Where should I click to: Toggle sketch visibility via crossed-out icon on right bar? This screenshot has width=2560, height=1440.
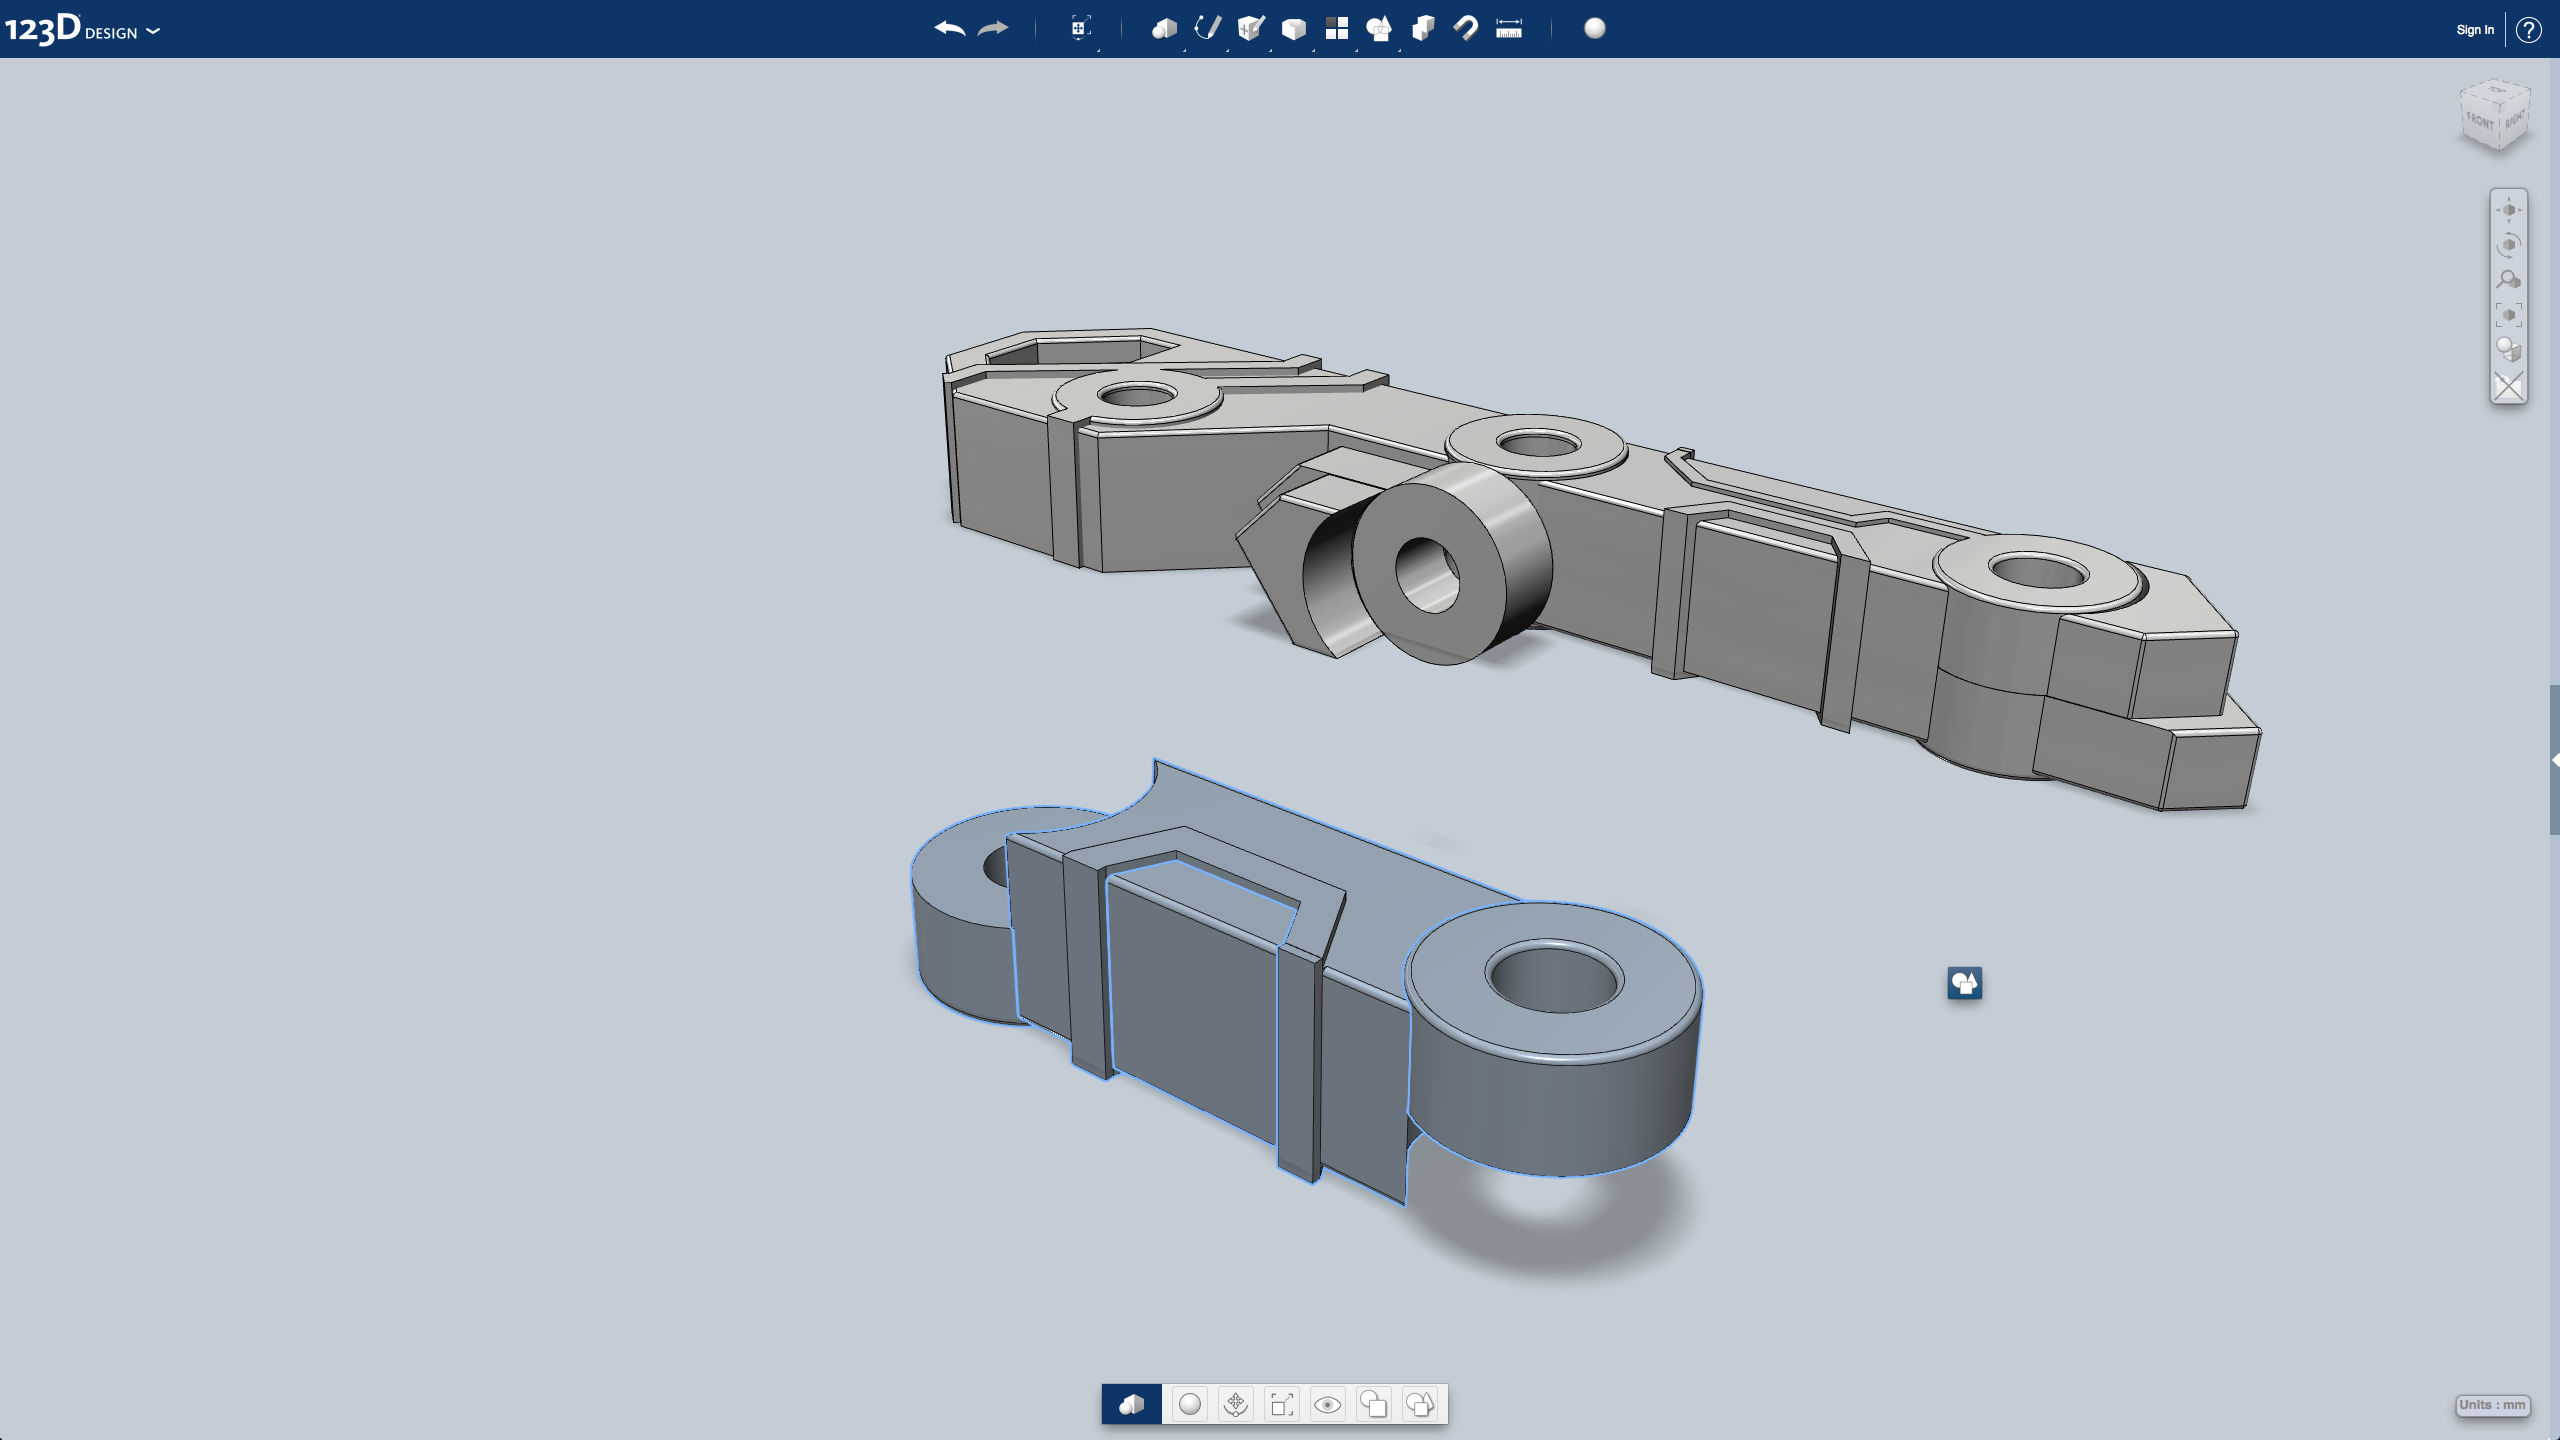[2510, 385]
